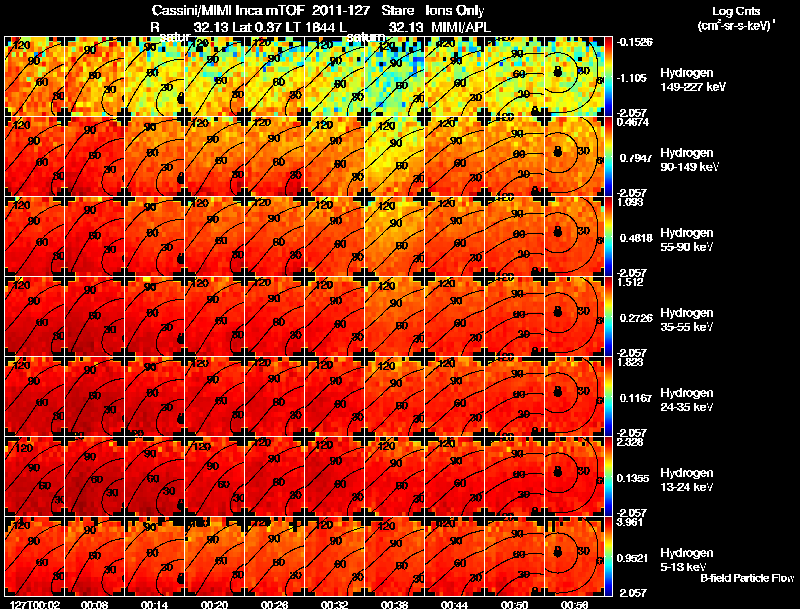Click the color bar beside 55-90 keV row
The image size is (800, 609).
coord(608,237)
